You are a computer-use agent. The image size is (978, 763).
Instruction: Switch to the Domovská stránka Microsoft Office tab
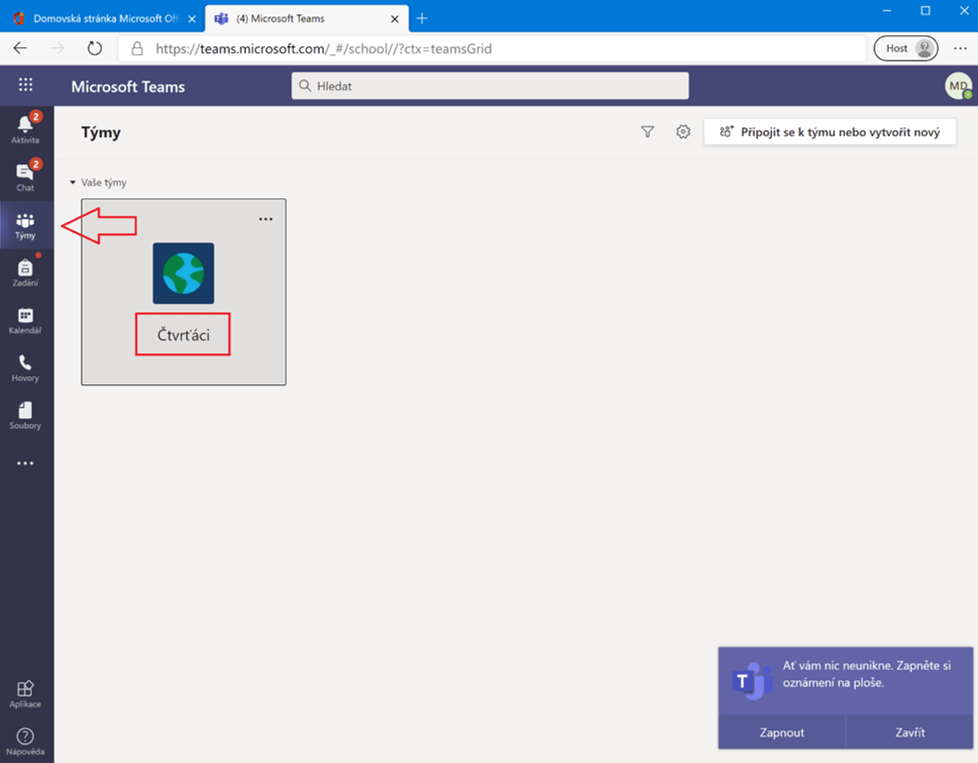(100, 18)
